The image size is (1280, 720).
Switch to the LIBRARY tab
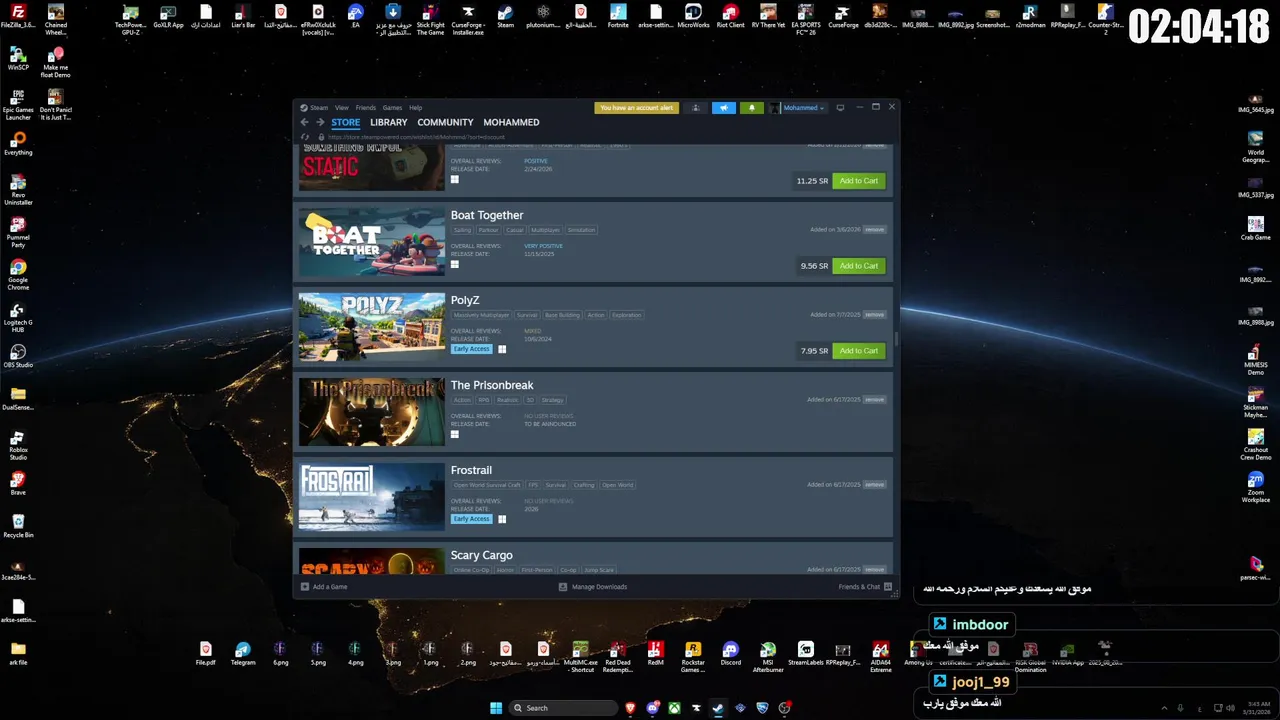click(389, 123)
